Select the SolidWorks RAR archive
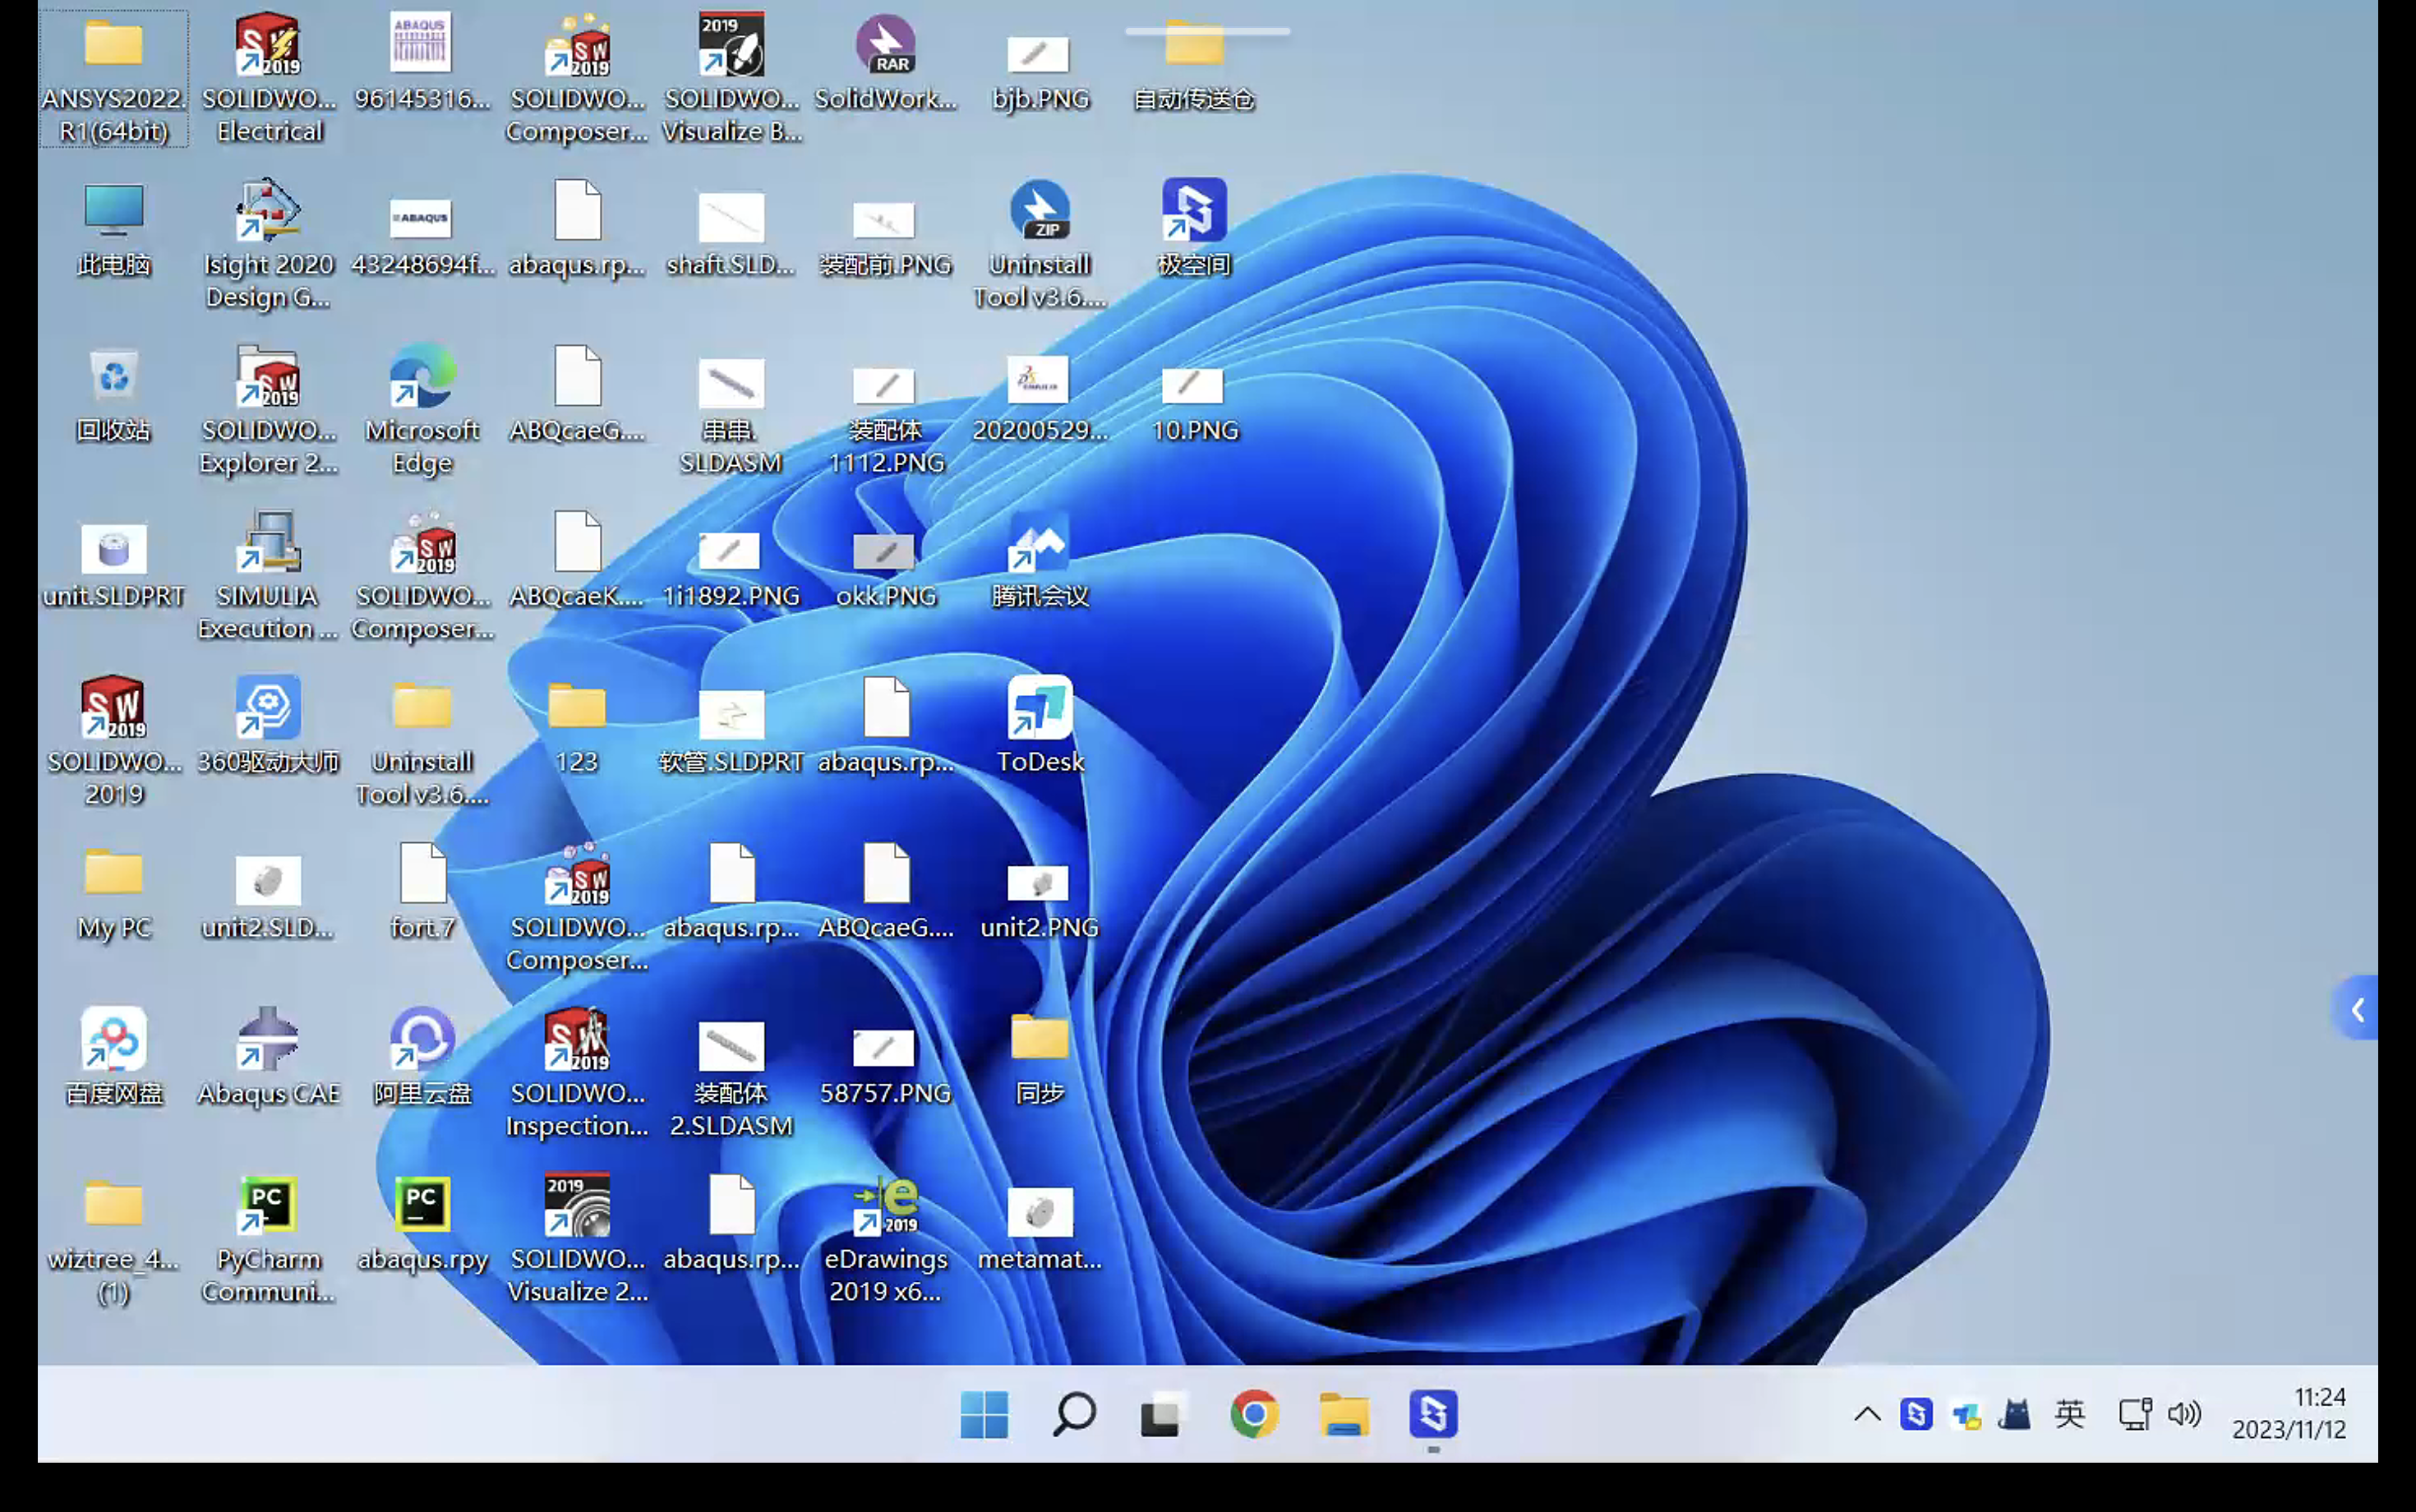Screen dimensions: 2416x1512 pyautogui.click(x=886, y=62)
